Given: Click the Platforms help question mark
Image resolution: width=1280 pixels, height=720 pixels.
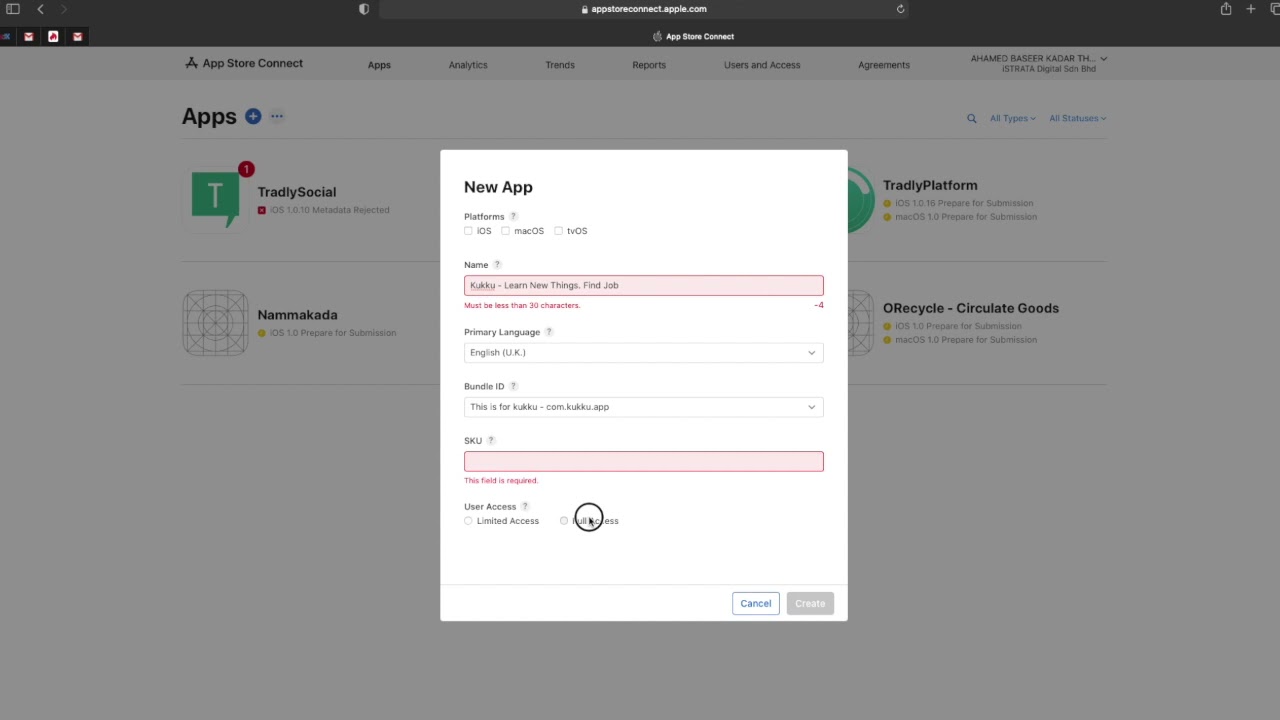Looking at the screenshot, I should [513, 216].
